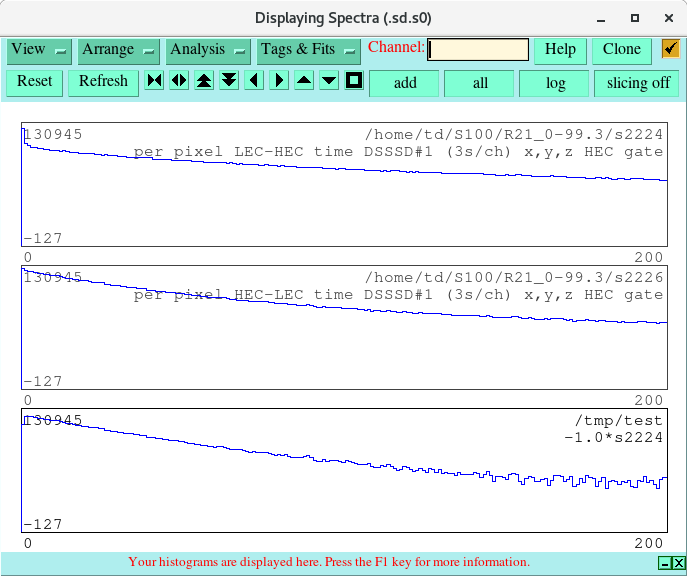The image size is (687, 576).
Task: Open the Analysis menu
Action: coord(208,50)
